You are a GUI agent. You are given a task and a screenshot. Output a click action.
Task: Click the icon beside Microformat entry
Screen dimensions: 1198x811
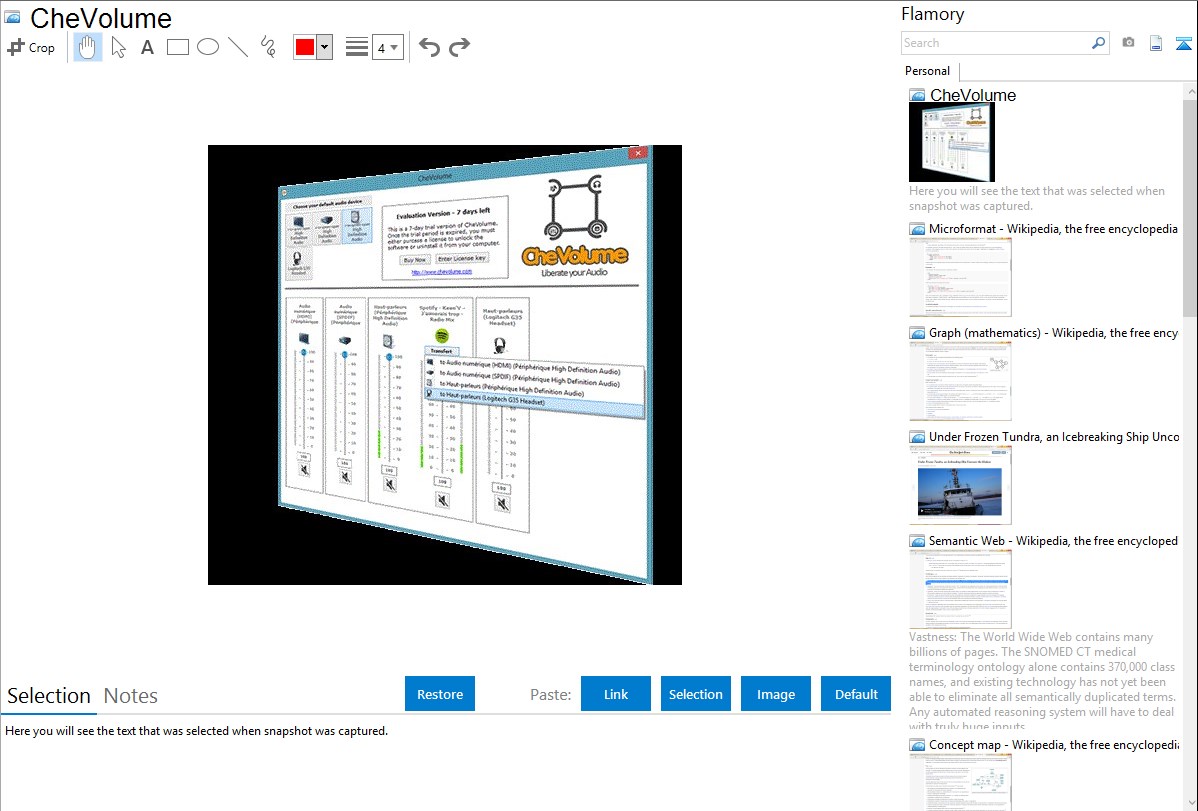(x=917, y=229)
